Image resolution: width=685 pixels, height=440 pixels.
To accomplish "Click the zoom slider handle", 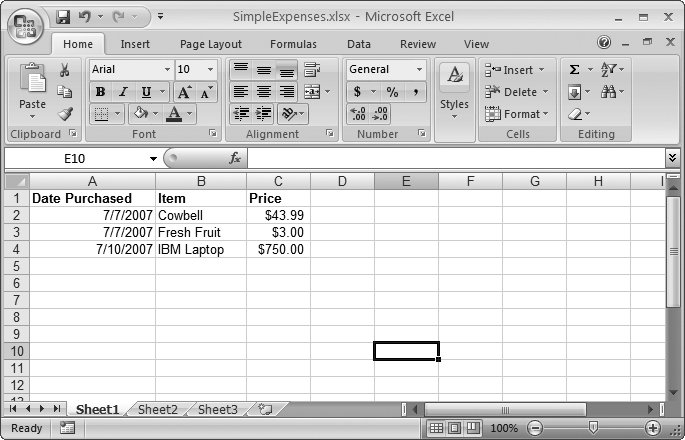I will click(593, 427).
